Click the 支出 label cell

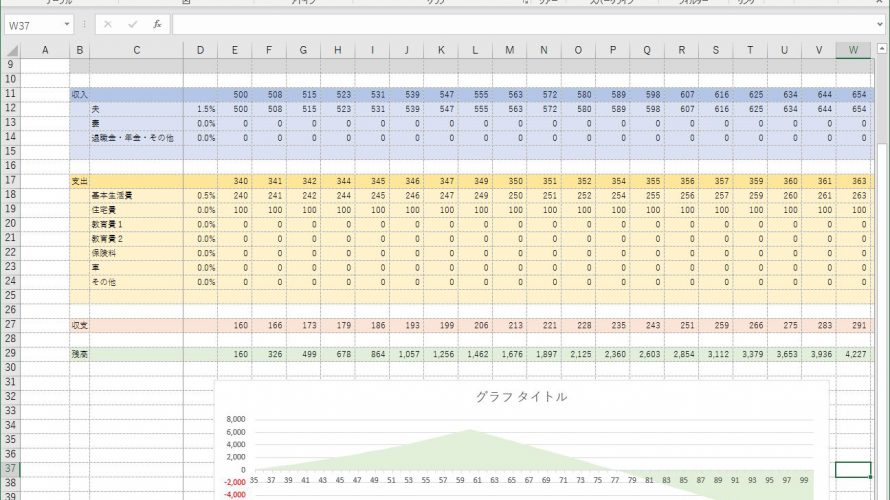click(79, 181)
